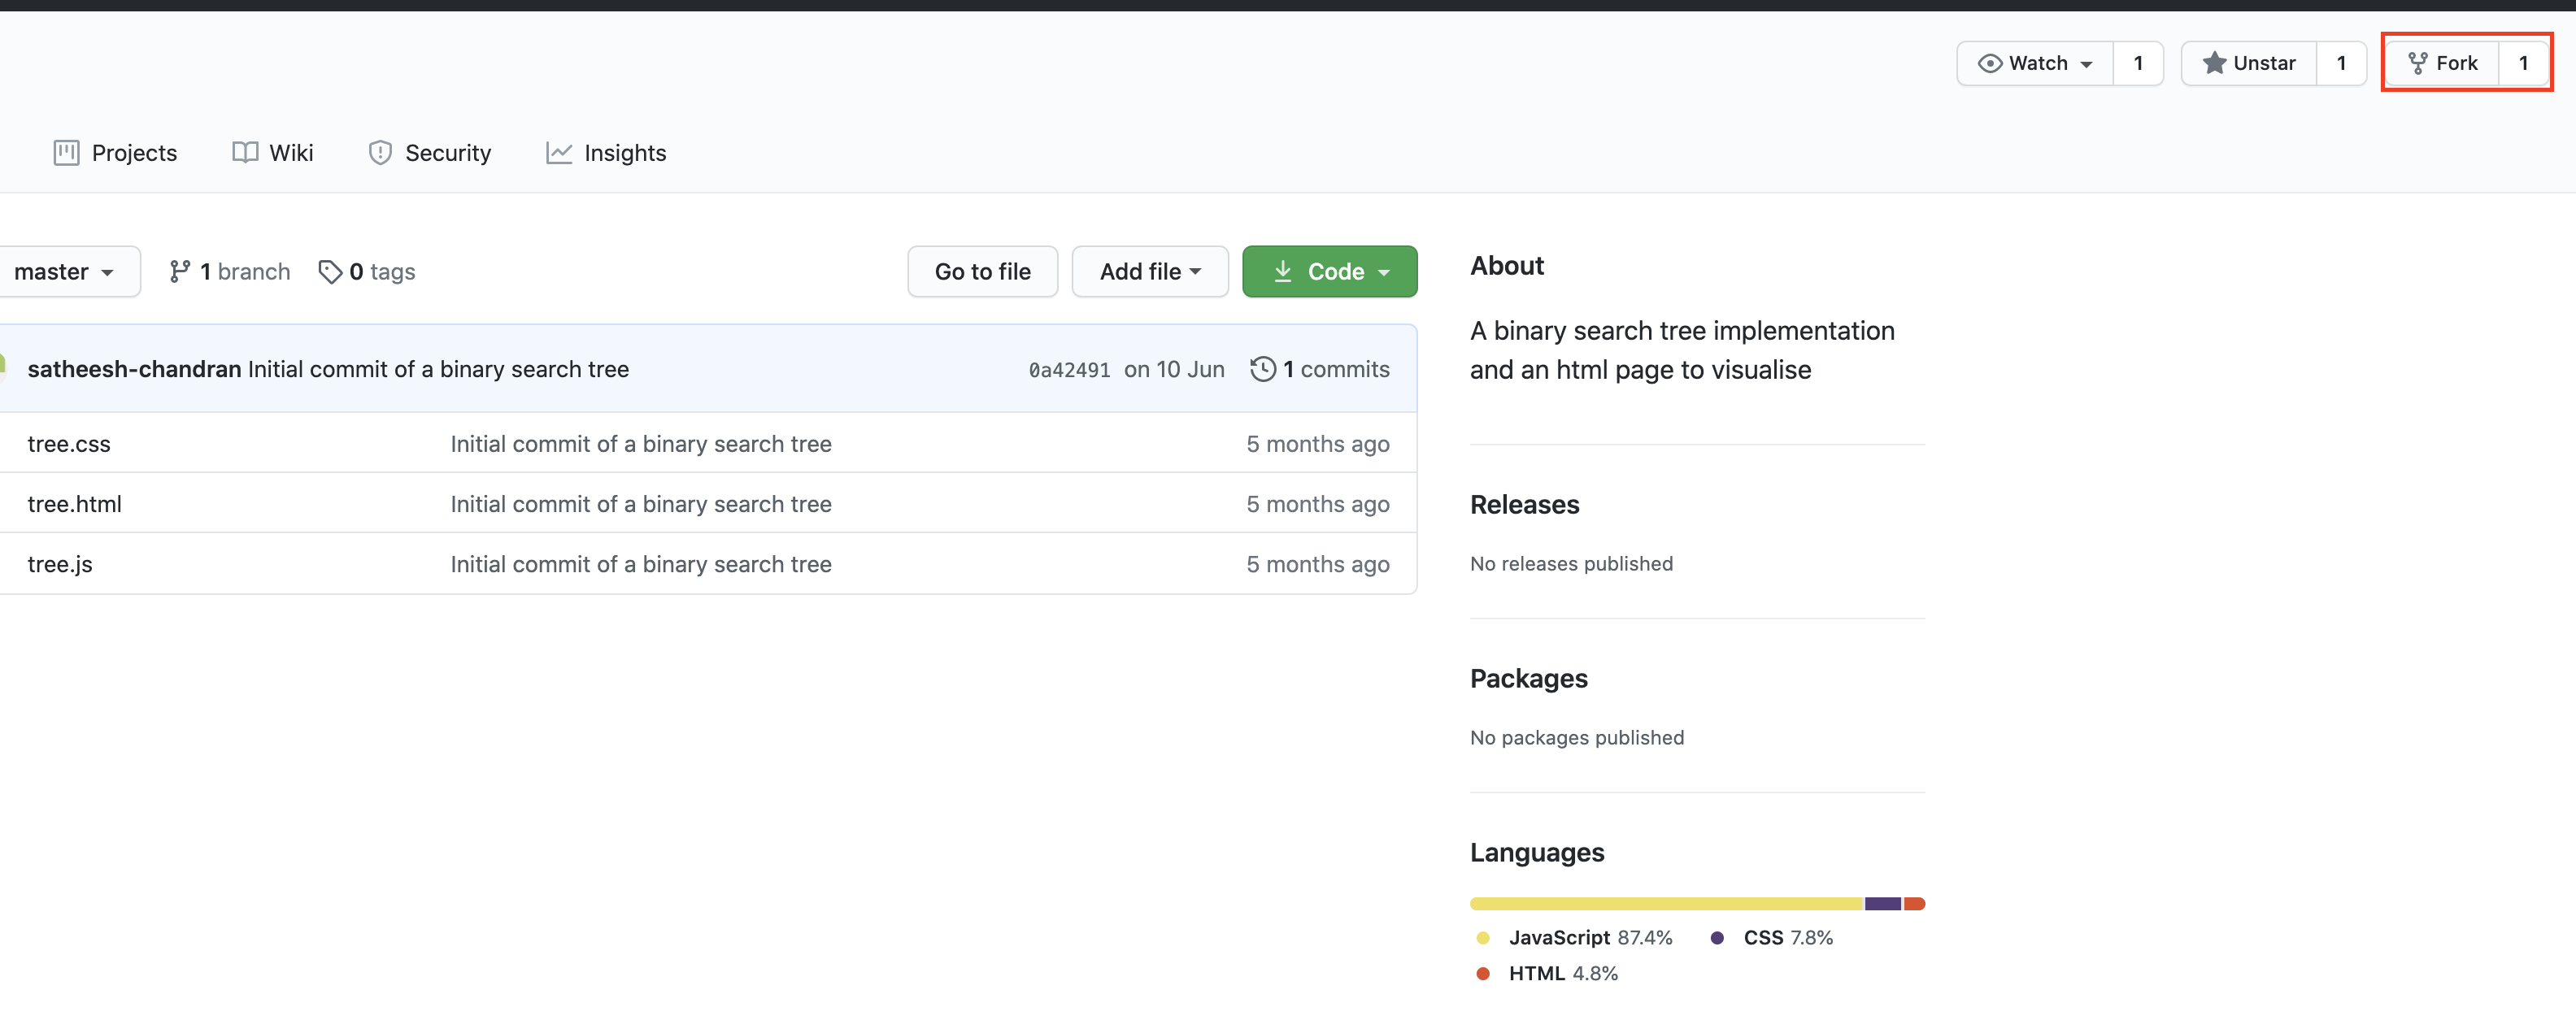Click the tag icon beside 0 tags
2576x1029 pixels.
coord(330,272)
